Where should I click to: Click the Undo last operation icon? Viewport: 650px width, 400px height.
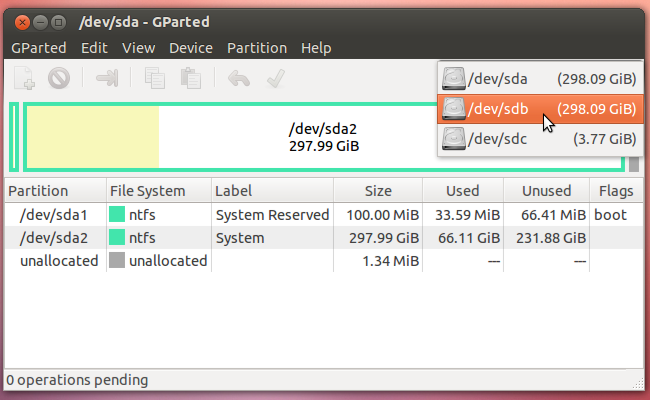tap(239, 78)
